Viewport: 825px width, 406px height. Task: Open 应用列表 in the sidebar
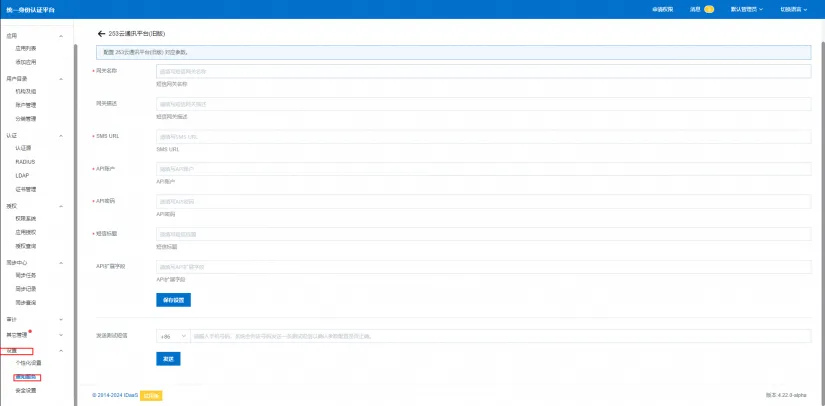pyautogui.click(x=26, y=48)
